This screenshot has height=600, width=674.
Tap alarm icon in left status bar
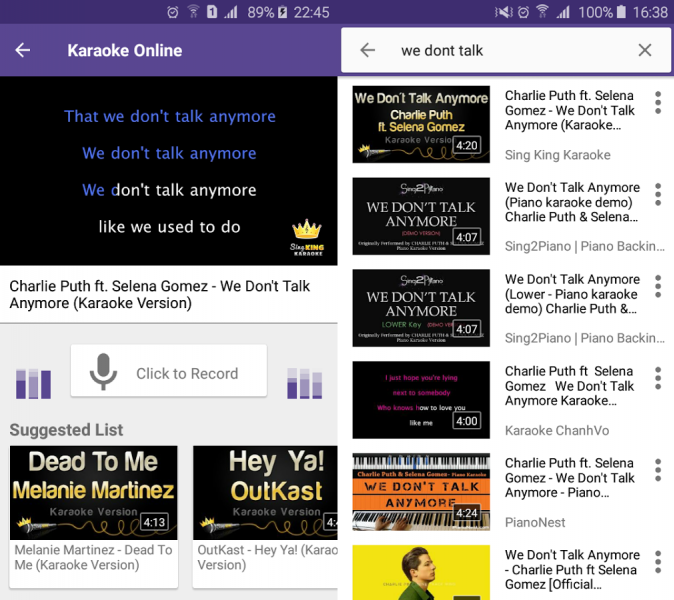click(172, 12)
